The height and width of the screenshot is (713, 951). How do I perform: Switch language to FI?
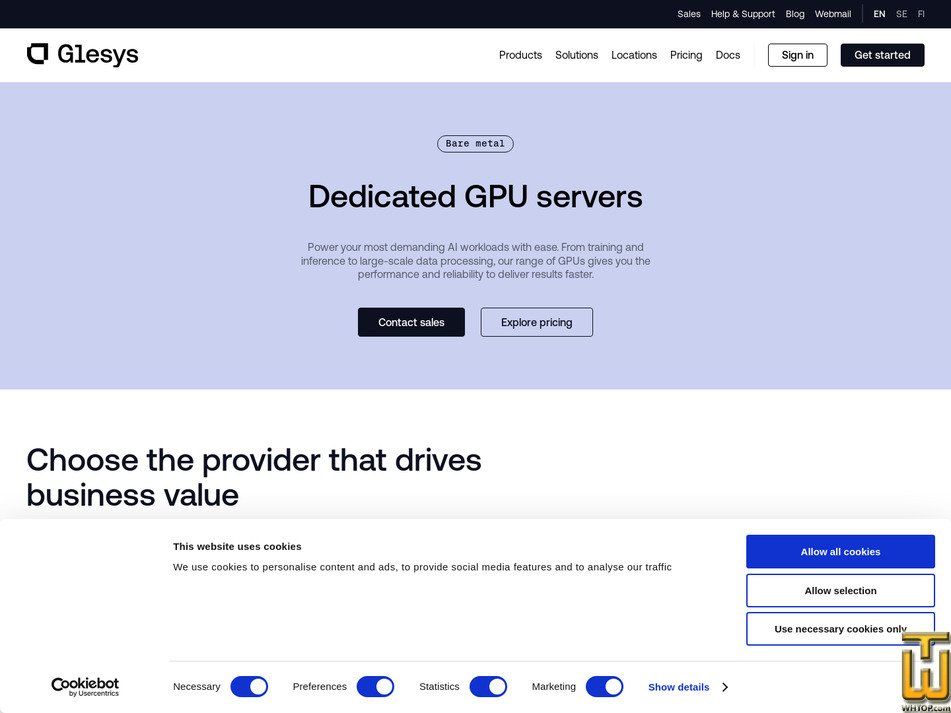point(921,14)
